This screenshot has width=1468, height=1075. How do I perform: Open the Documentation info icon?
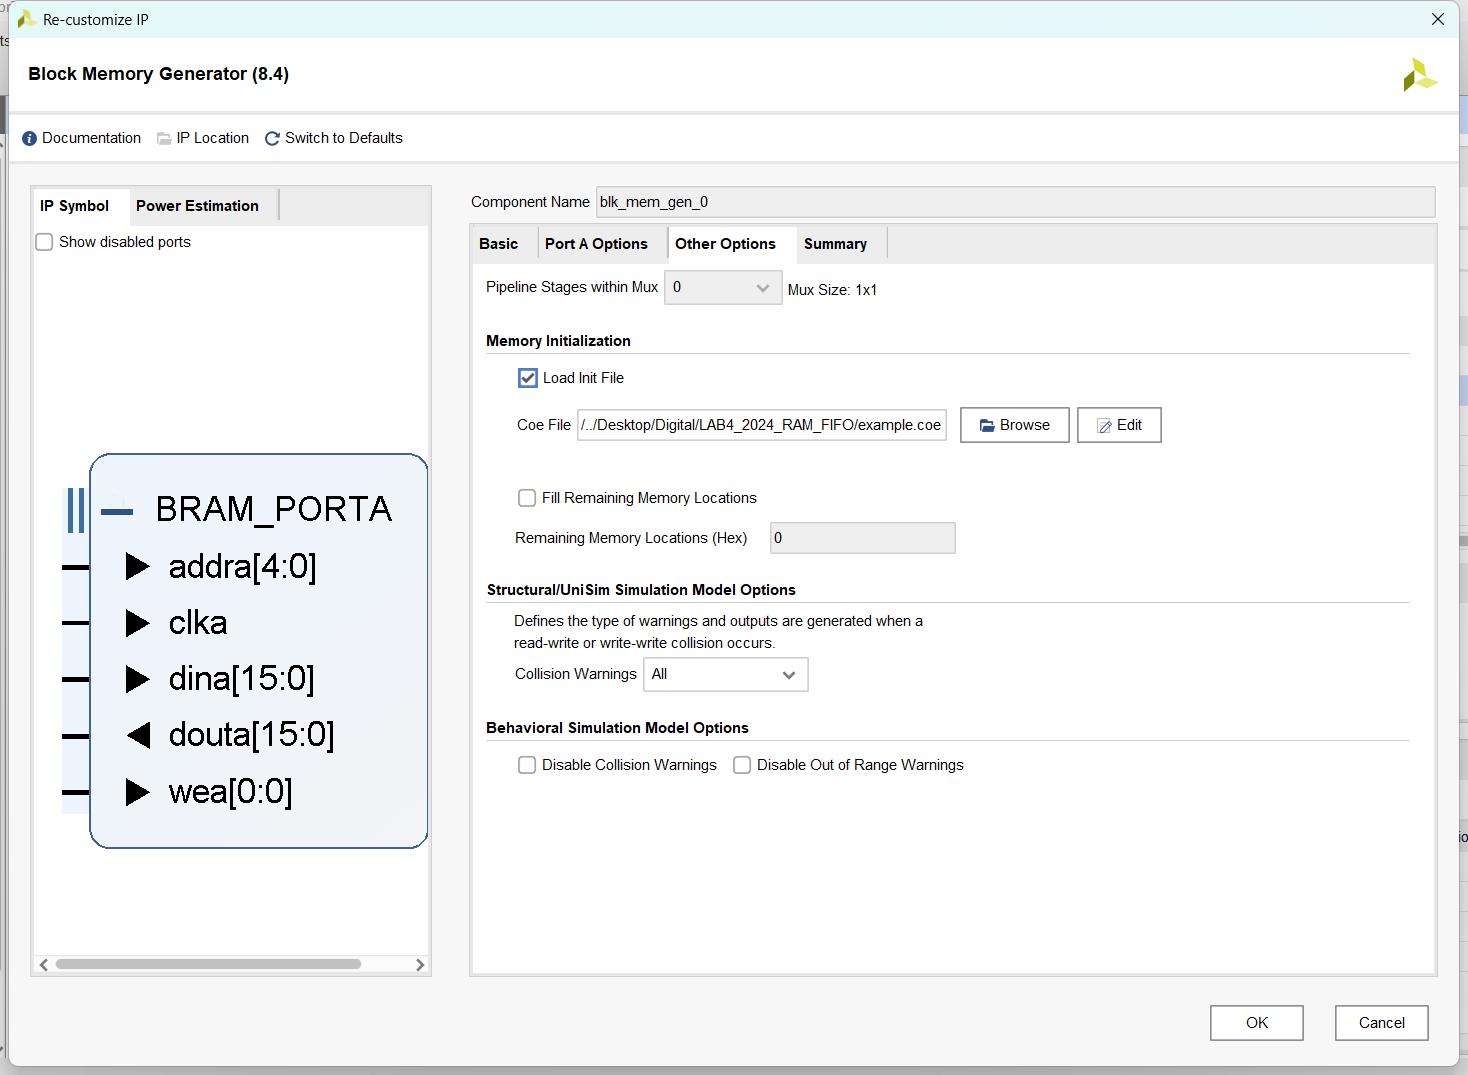click(29, 138)
